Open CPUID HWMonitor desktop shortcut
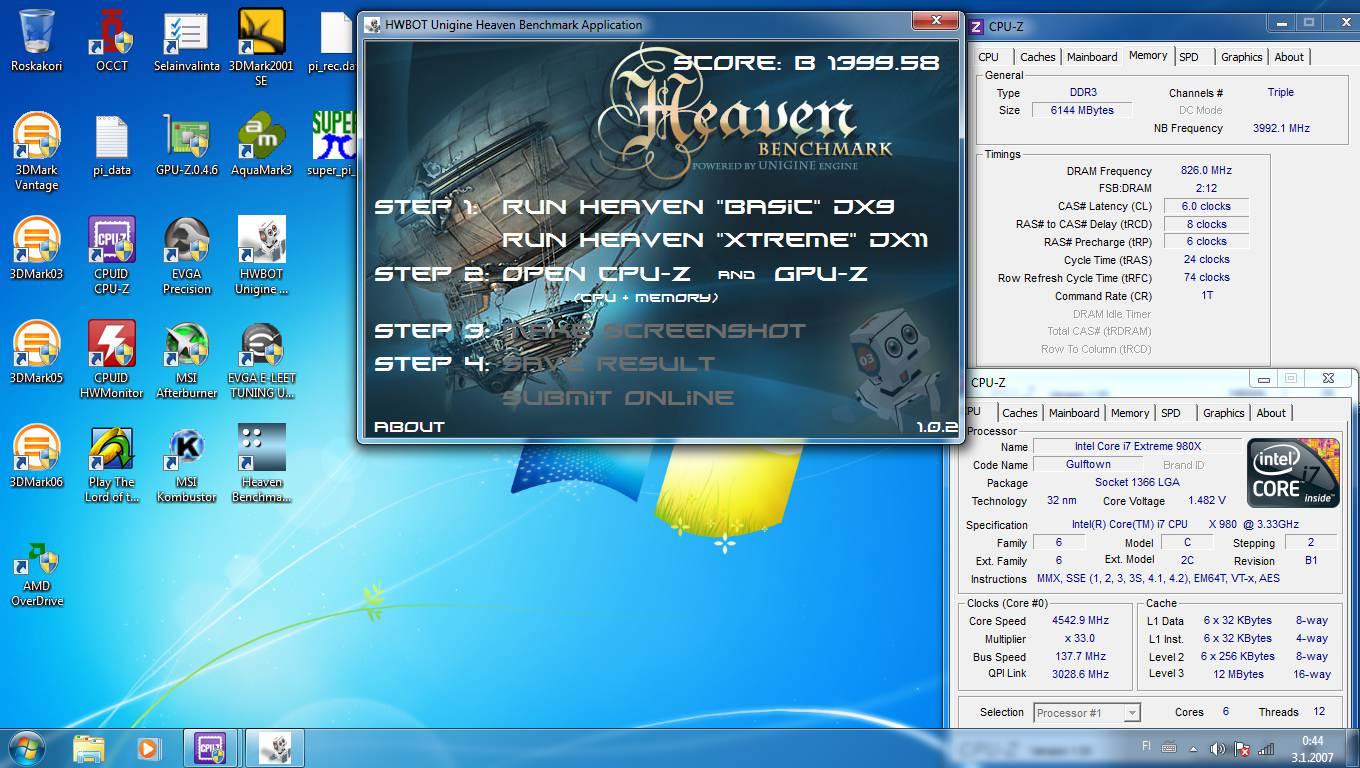The width and height of the screenshot is (1360, 768). coord(112,359)
